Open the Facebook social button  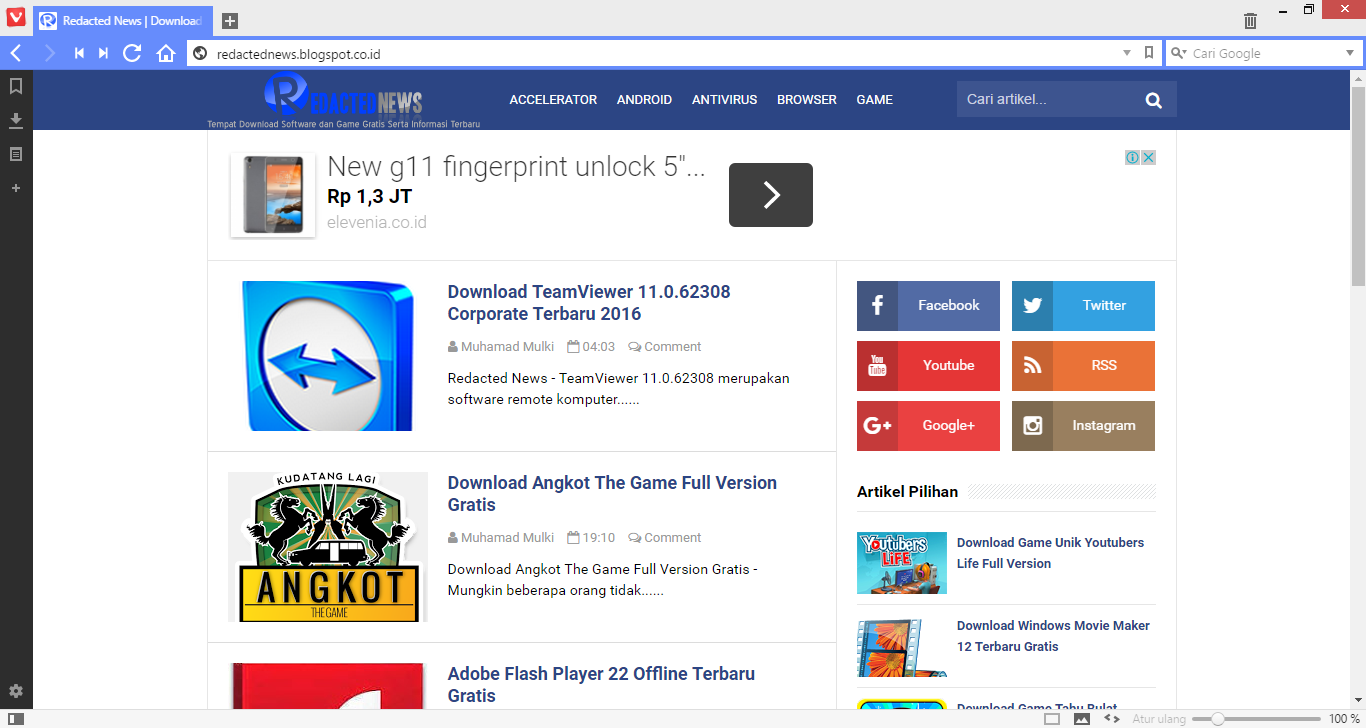pos(928,306)
